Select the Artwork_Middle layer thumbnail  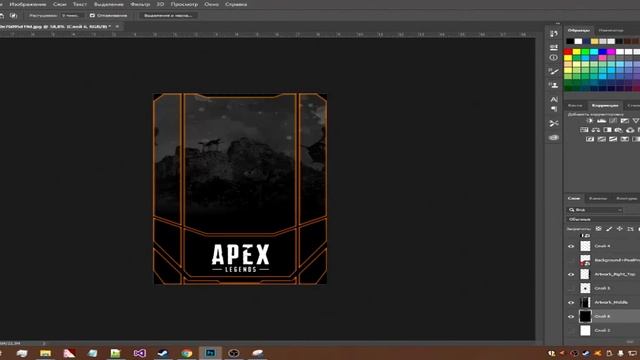585,302
